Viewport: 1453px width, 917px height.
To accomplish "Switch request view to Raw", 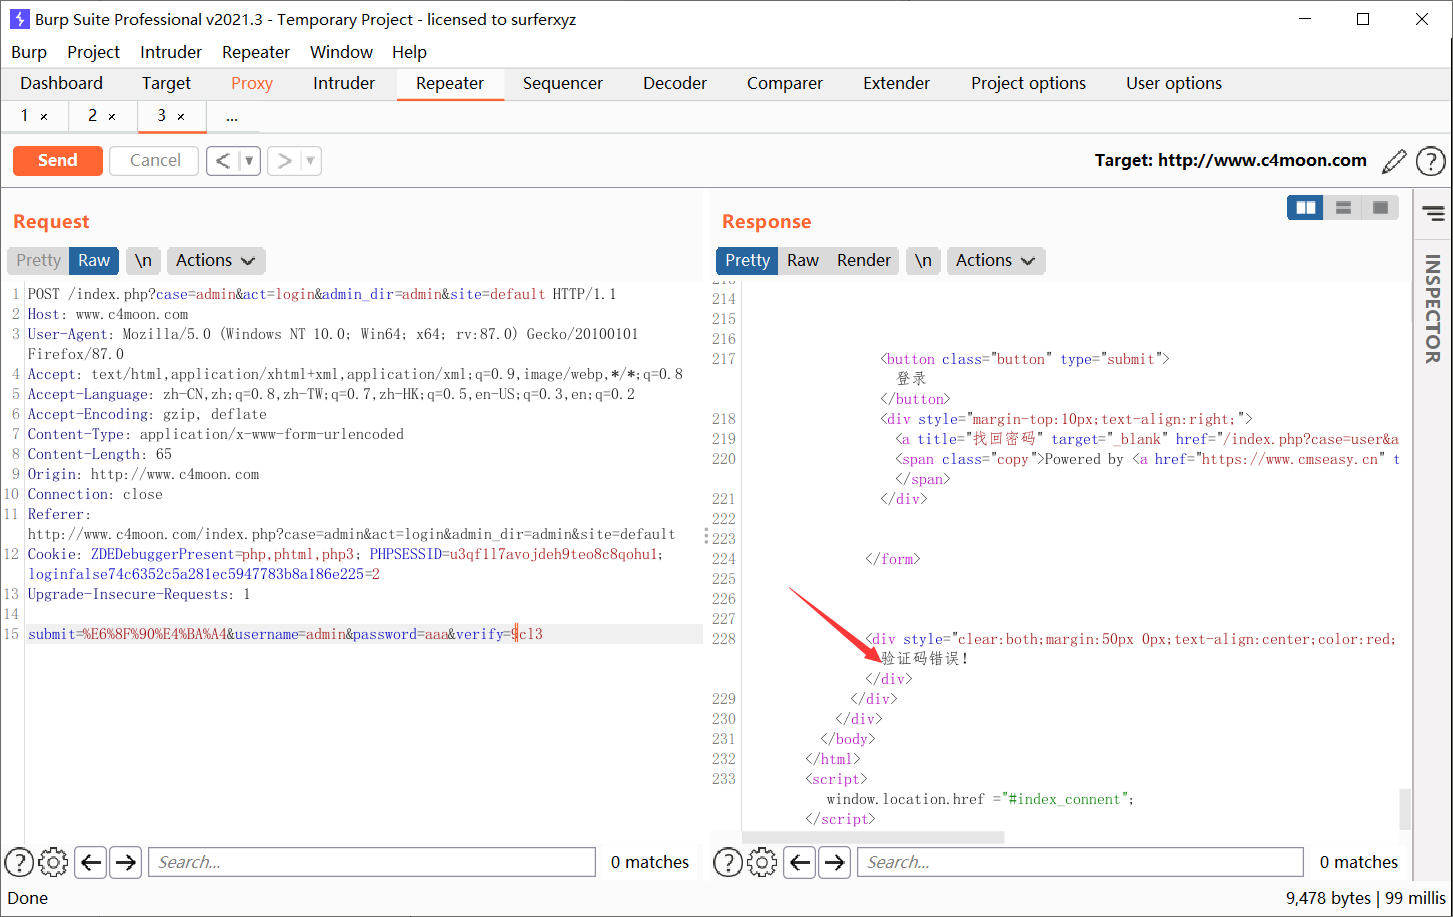I will tap(94, 261).
